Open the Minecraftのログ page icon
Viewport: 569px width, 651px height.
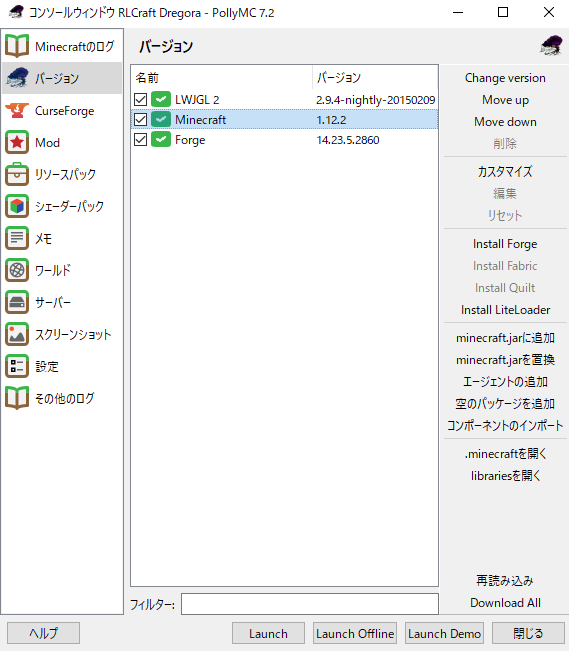point(17,46)
